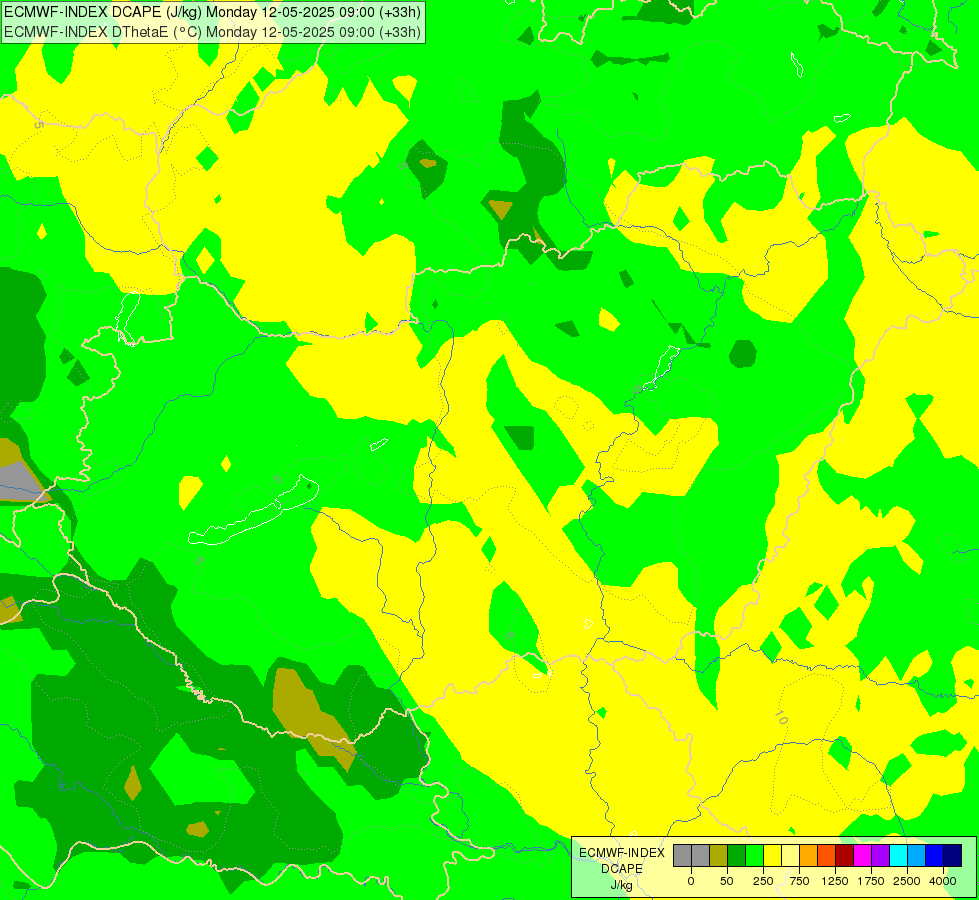The image size is (979, 900).
Task: Select the magenta legend swatch
Action: click(862, 855)
